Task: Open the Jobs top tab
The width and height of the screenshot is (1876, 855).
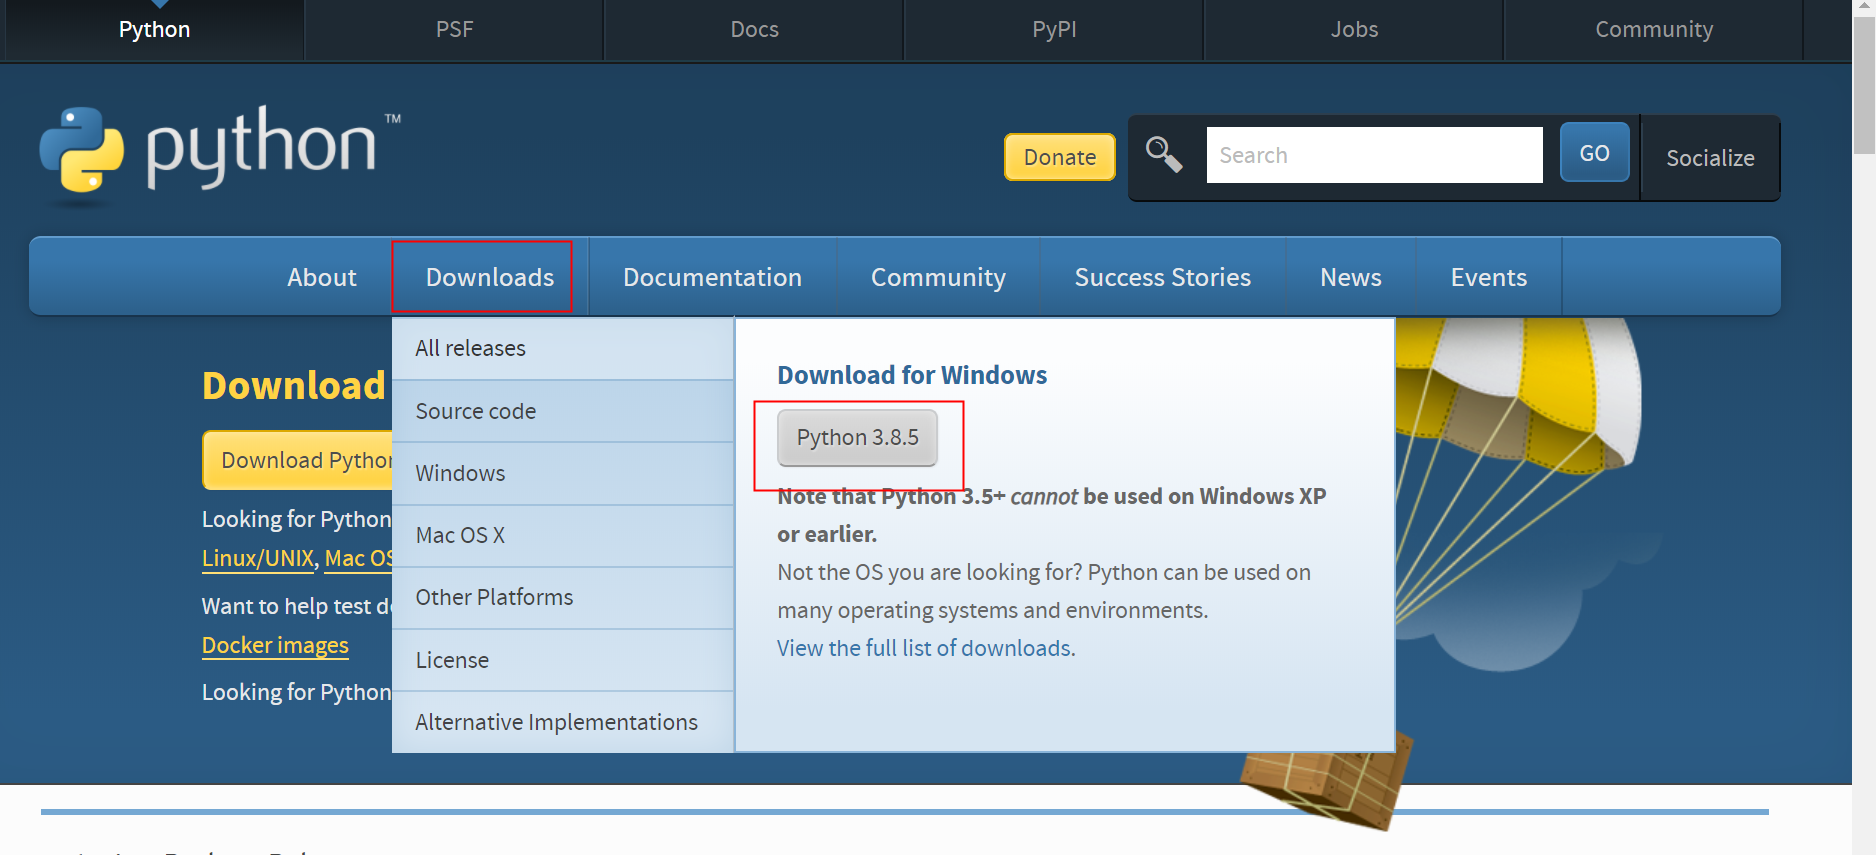Action: tap(1354, 30)
